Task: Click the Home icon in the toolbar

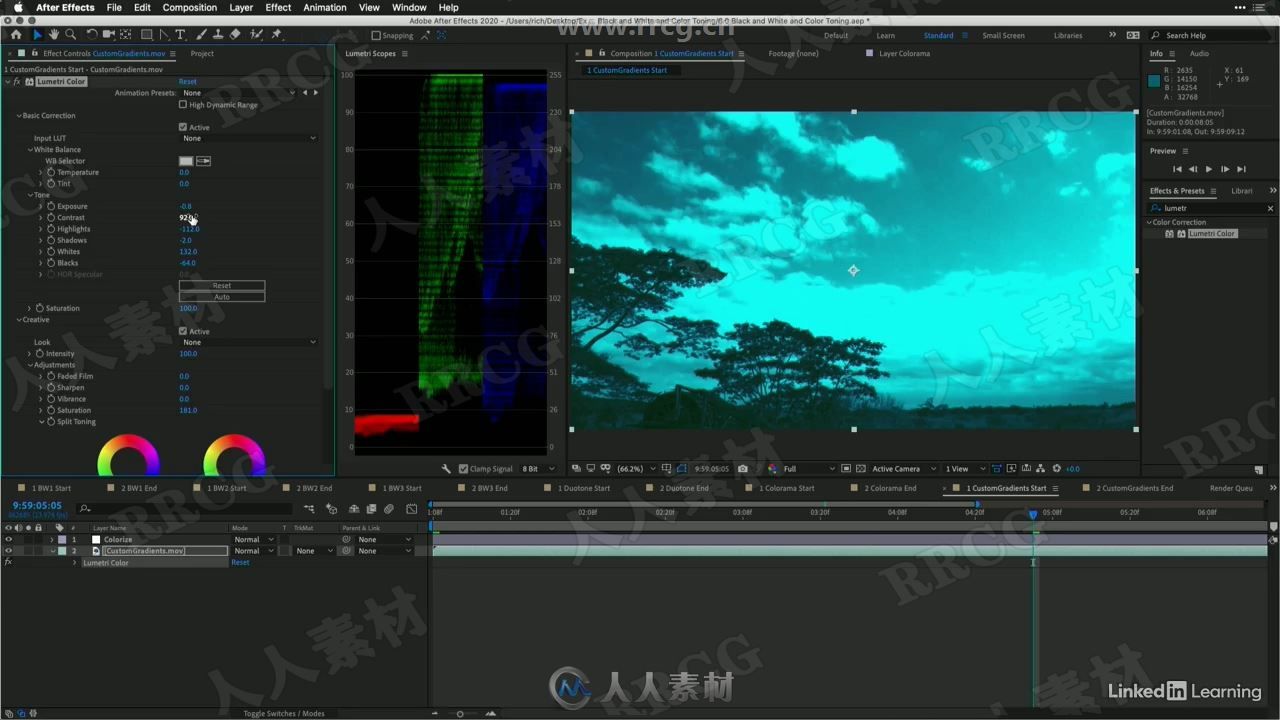Action: click(15, 34)
